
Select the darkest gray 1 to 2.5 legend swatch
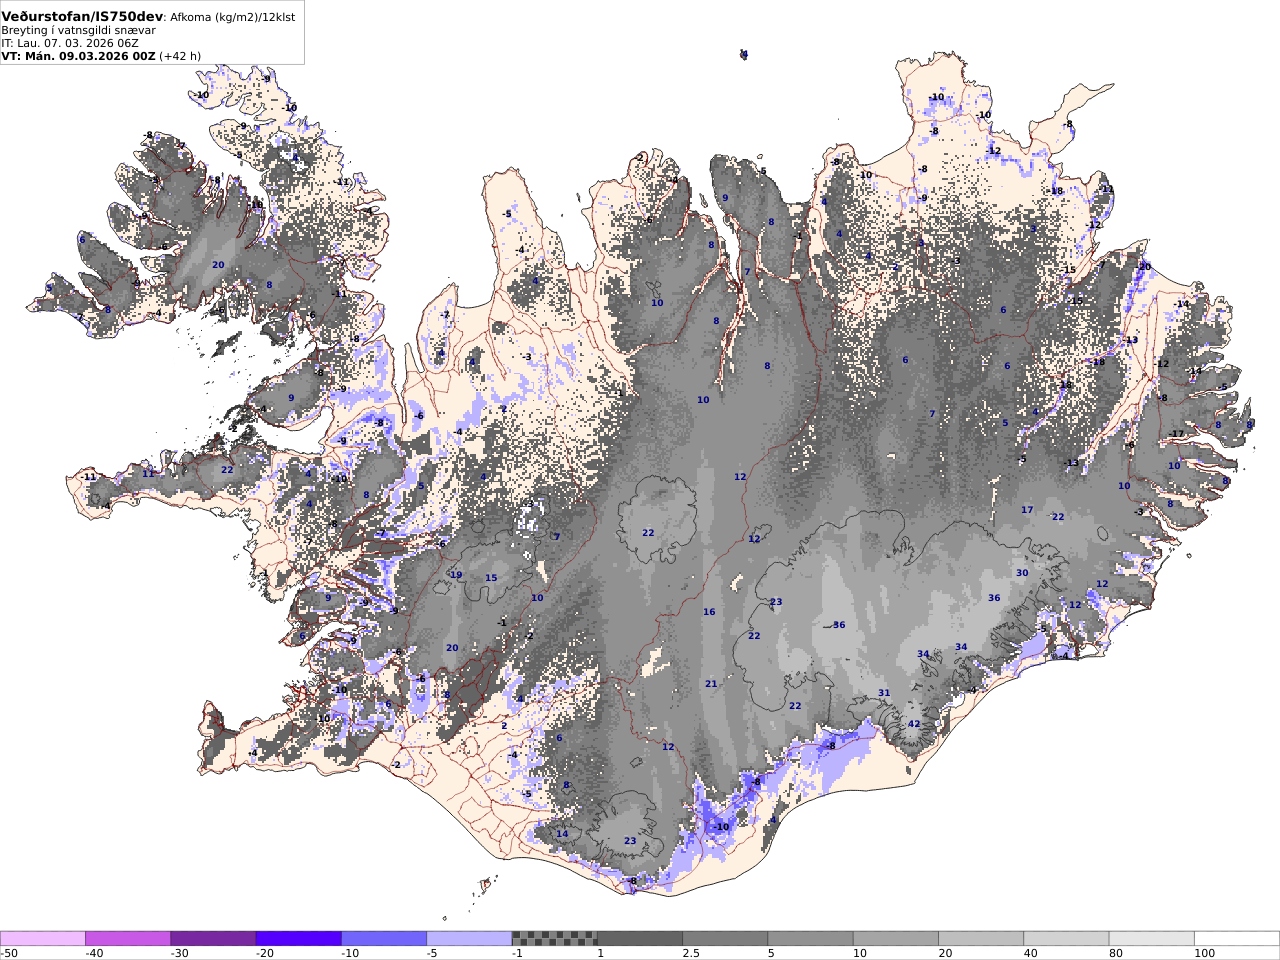(640, 938)
